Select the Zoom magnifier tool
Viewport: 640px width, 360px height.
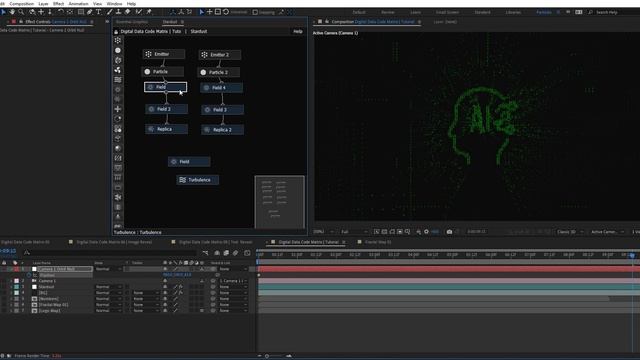pyautogui.click(x=21, y=12)
